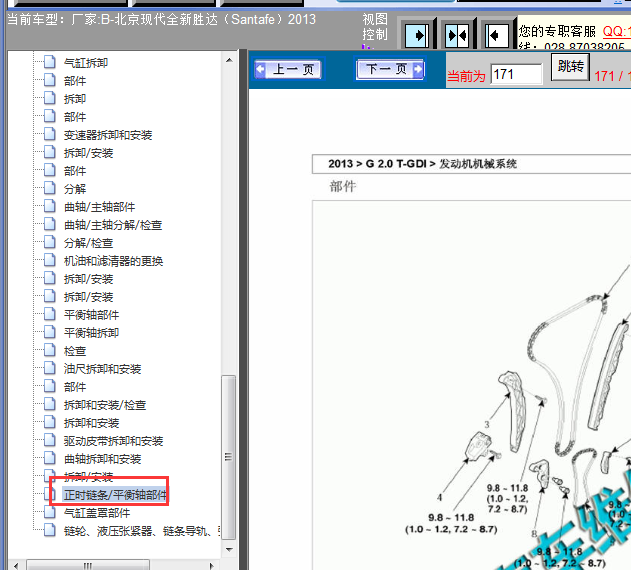Open 驱动皮带拆卸和安装 entry

113,441
